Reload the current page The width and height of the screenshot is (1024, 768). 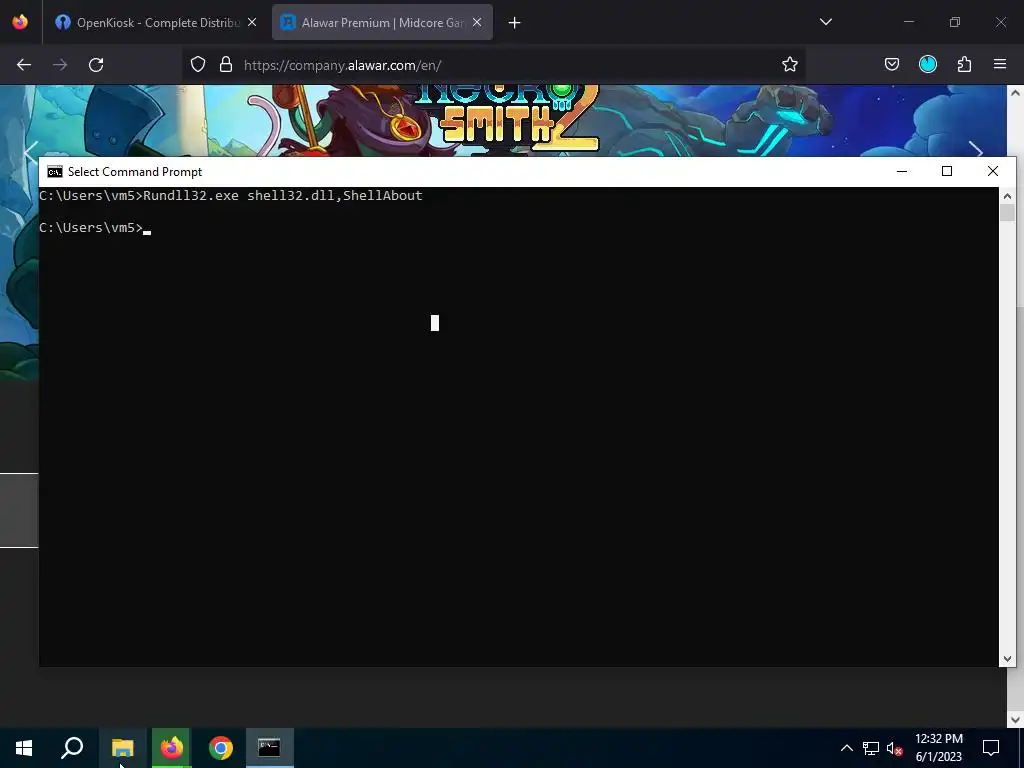(96, 65)
